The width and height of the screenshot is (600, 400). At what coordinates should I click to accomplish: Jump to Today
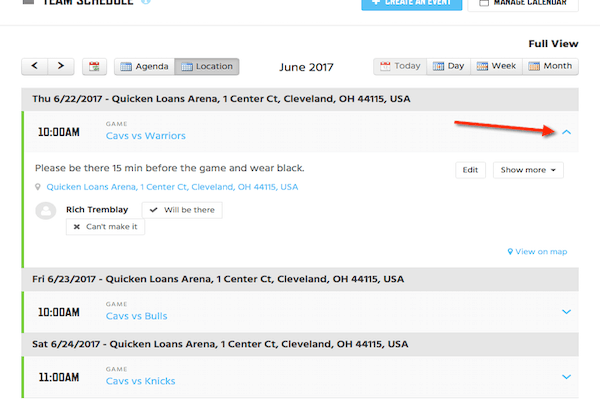400,67
